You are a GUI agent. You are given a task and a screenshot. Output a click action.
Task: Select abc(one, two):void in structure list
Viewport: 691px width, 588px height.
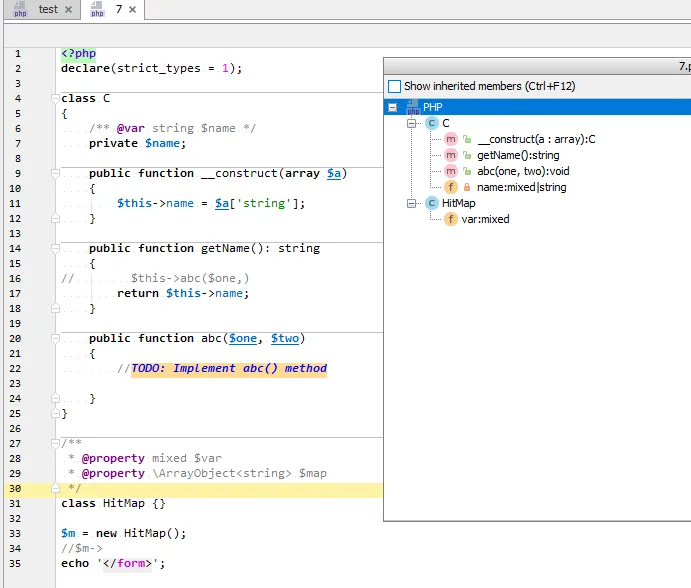pos(523,171)
